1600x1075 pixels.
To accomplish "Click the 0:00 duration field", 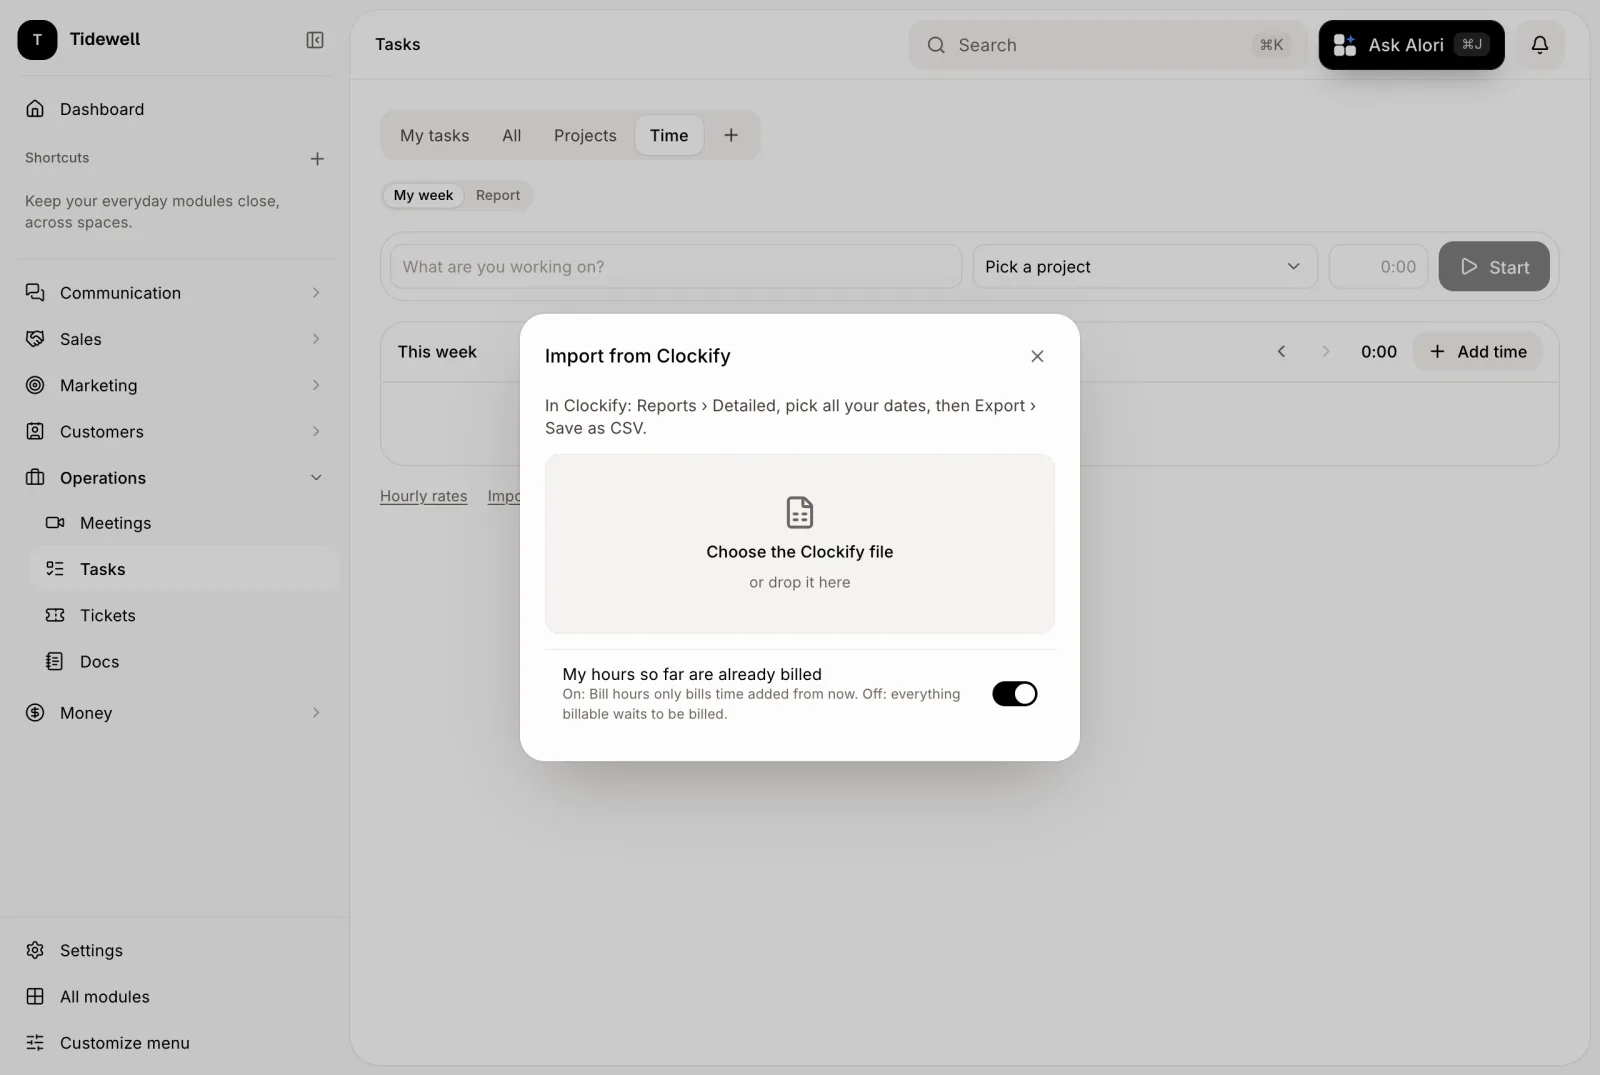I will tap(1378, 266).
